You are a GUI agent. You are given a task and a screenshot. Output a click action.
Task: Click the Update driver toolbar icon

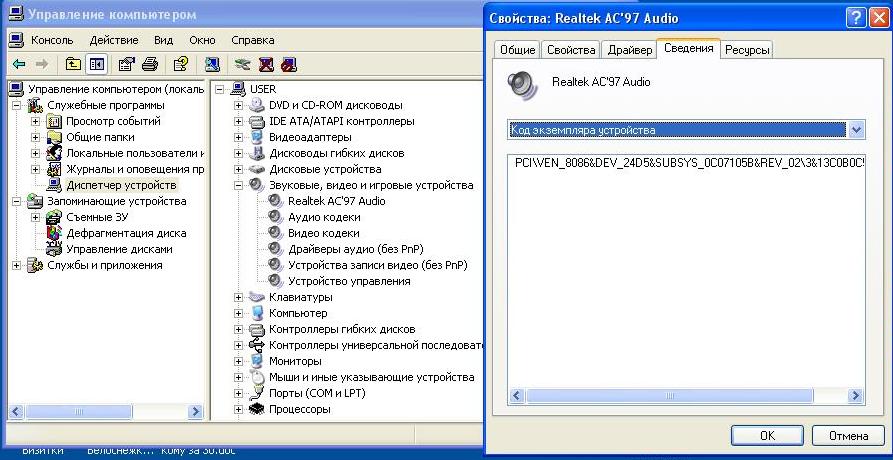[243, 64]
